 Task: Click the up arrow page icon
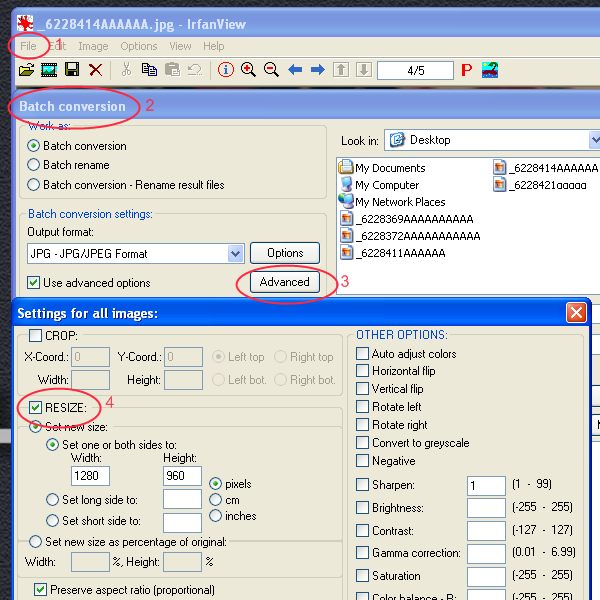point(341,70)
